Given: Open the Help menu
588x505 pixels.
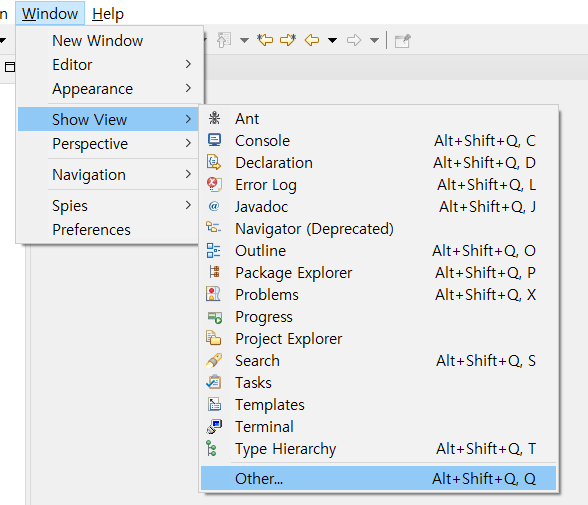Looking at the screenshot, I should [108, 14].
